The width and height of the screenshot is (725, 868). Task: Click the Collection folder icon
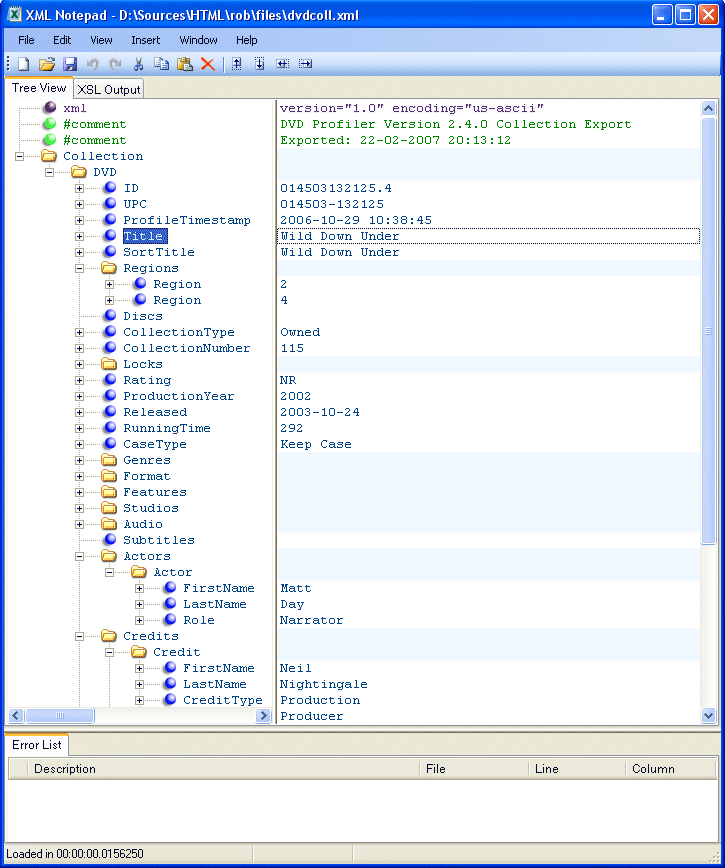pos(49,156)
